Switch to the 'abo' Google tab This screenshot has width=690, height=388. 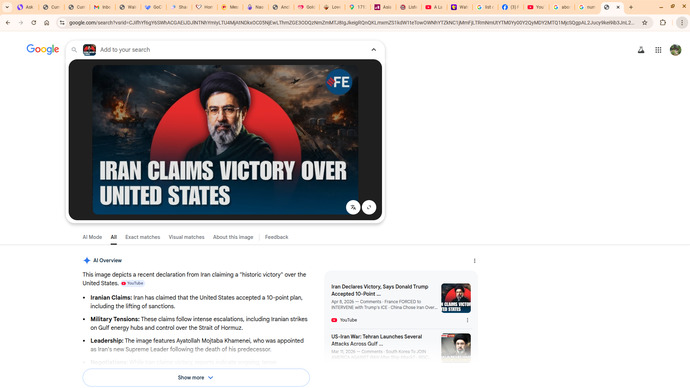click(x=562, y=7)
